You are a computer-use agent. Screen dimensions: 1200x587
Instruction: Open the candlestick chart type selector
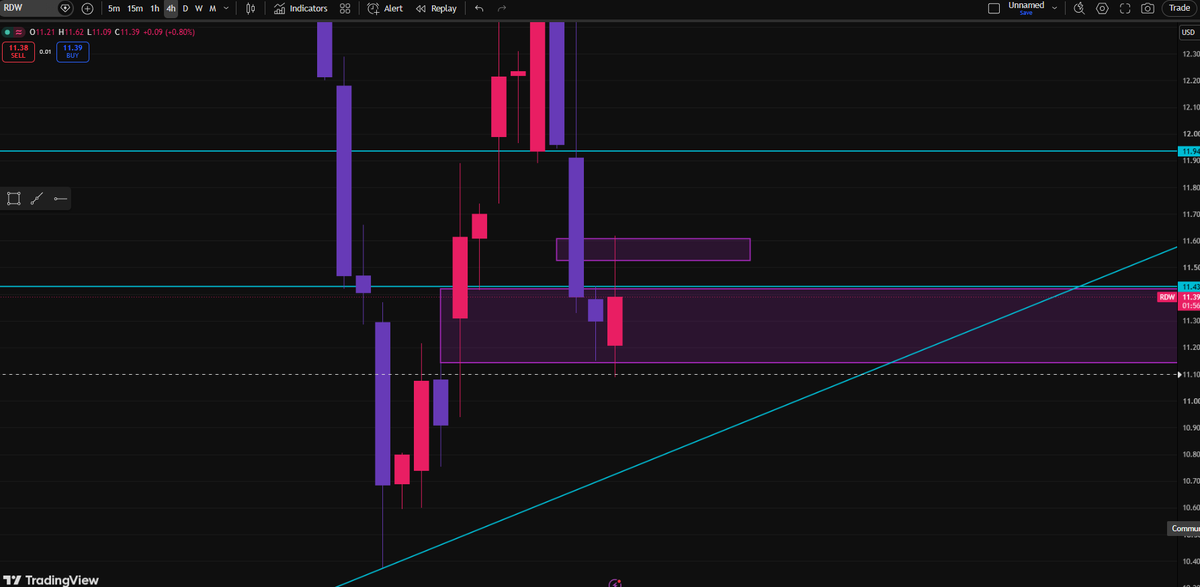pyautogui.click(x=250, y=8)
